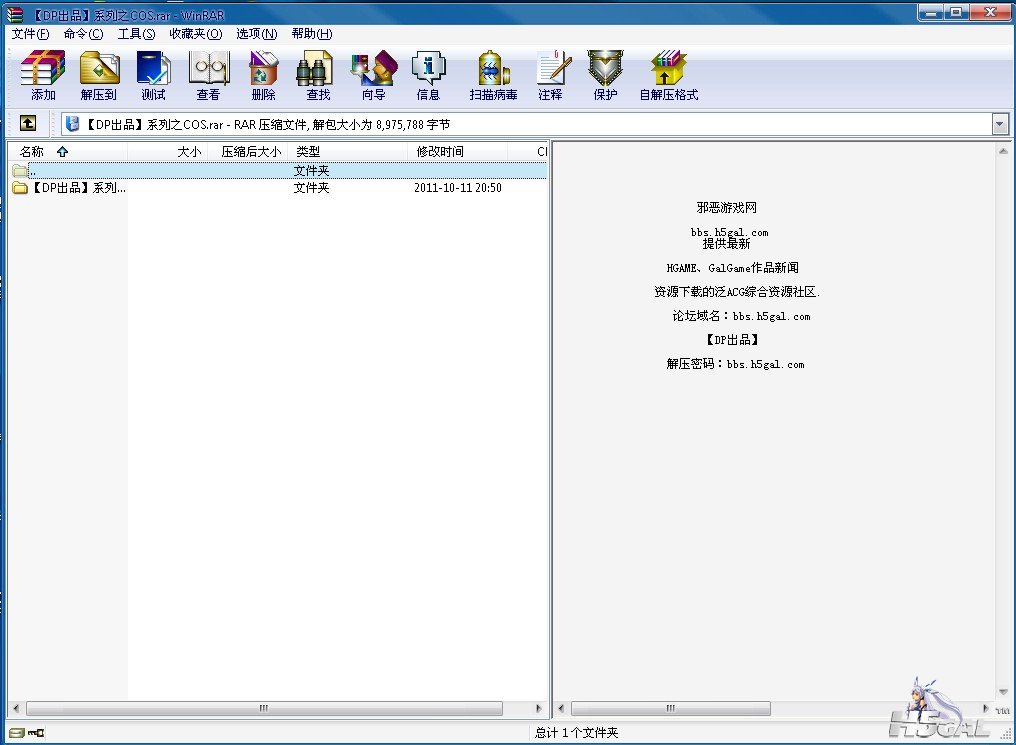Click the file list horizontal scrollbar
1016x745 pixels.
pyautogui.click(x=264, y=708)
